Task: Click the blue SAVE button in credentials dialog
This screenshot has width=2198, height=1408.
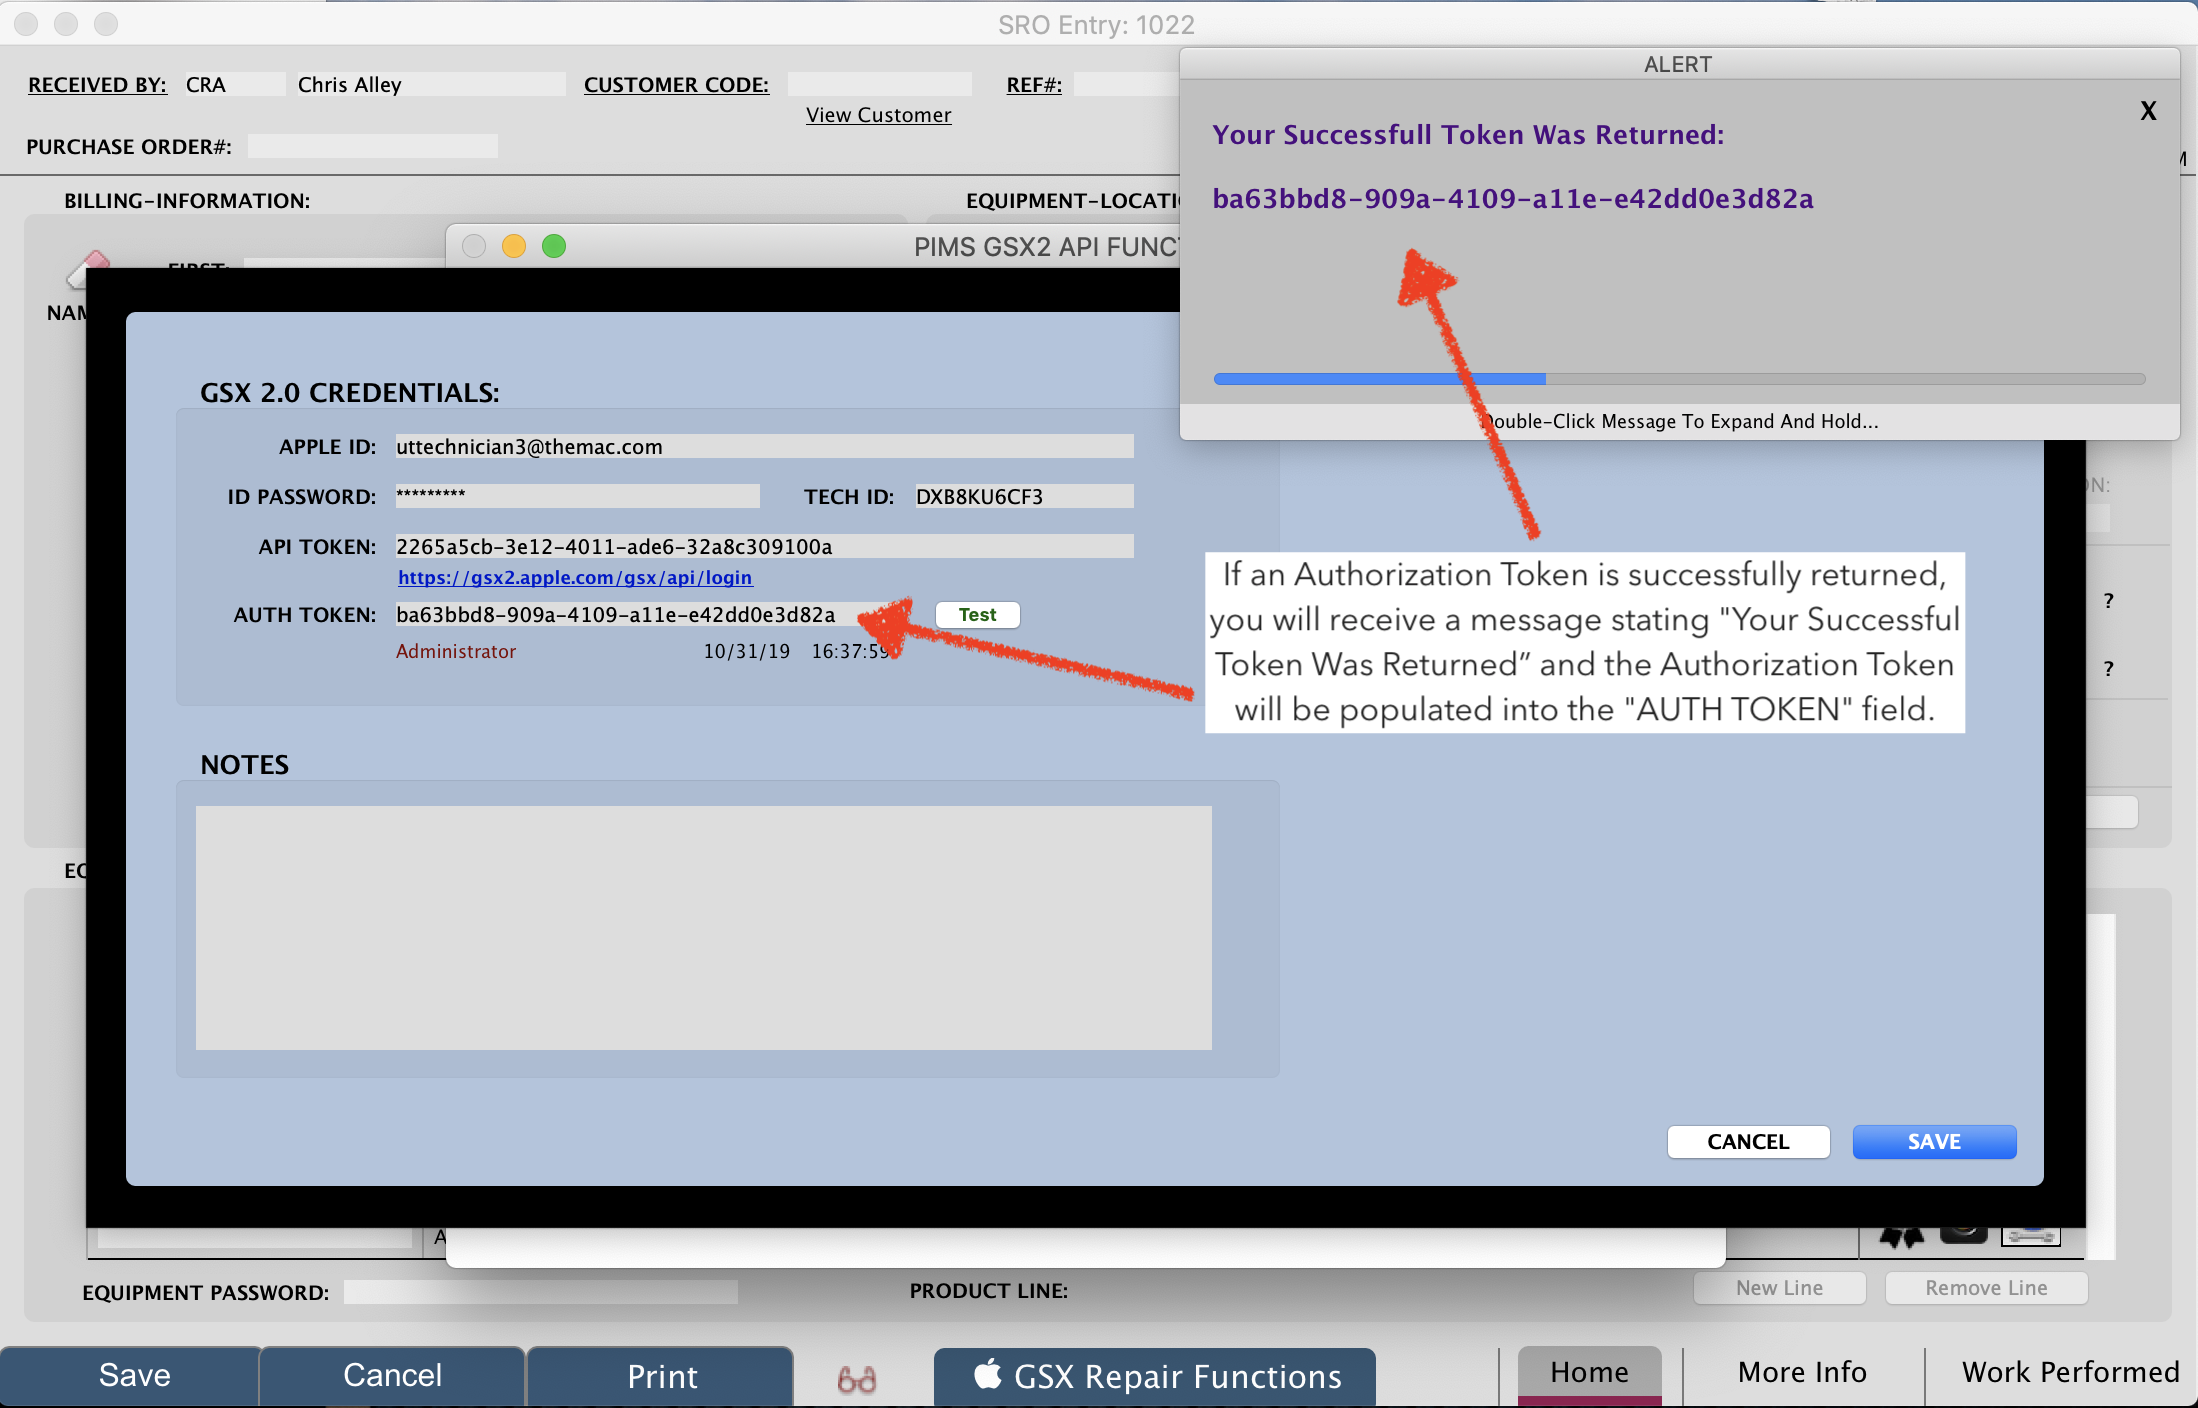Action: (1933, 1142)
